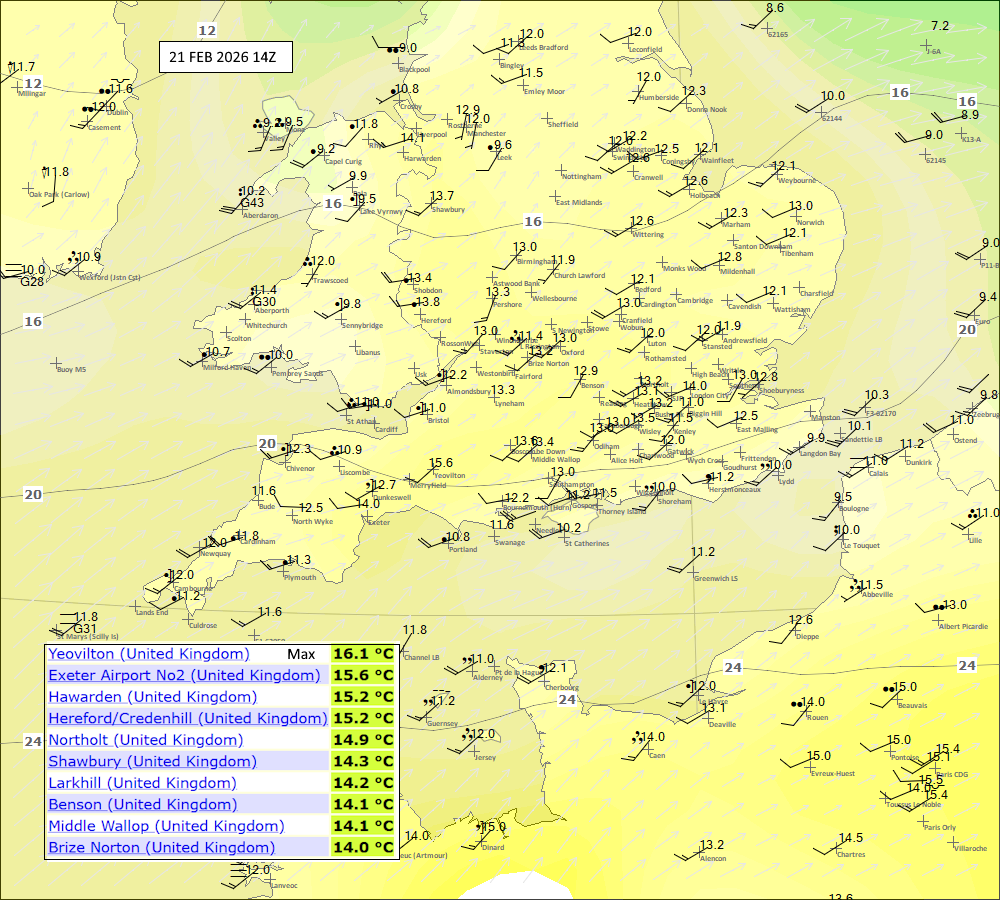Viewport: 1000px width, 900px height.
Task: Click the Hawarden (United Kingdom) link
Action: coord(152,697)
